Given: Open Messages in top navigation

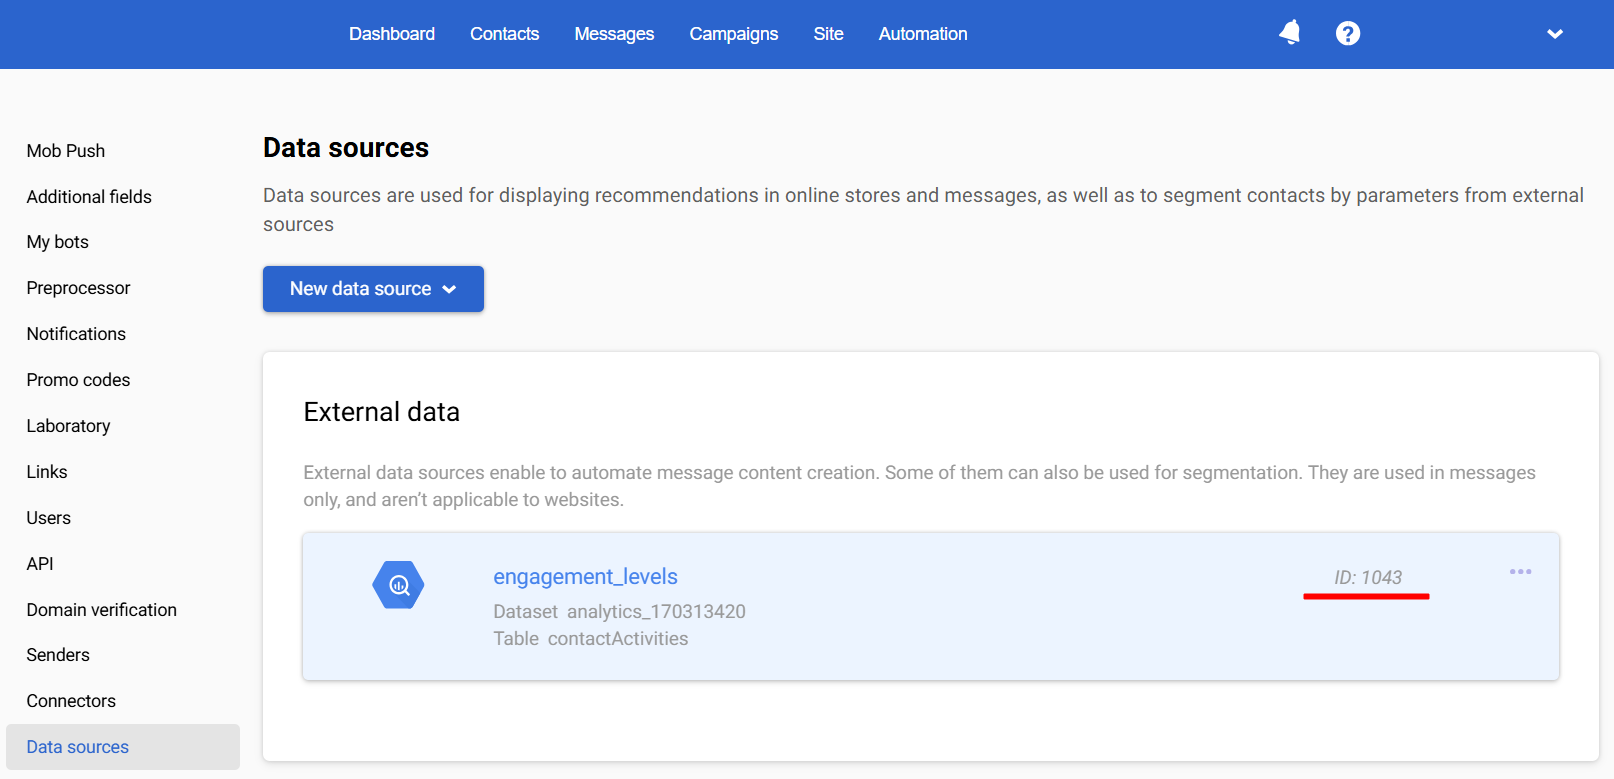Looking at the screenshot, I should click(614, 34).
